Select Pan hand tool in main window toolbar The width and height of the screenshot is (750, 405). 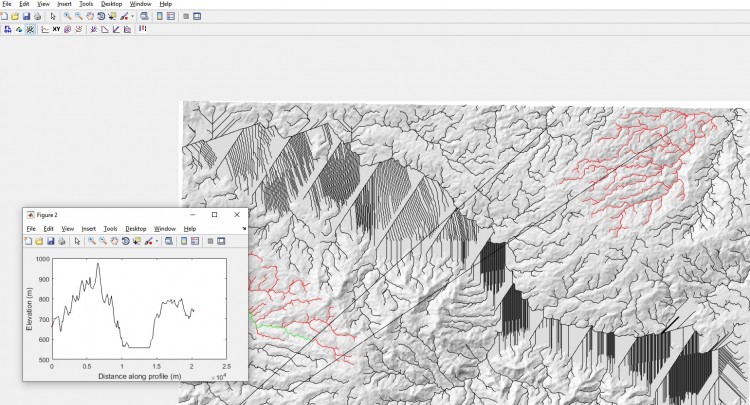point(90,16)
